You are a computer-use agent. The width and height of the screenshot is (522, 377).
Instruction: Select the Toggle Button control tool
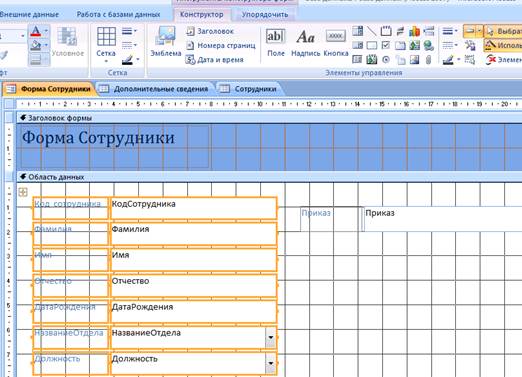coord(400,31)
